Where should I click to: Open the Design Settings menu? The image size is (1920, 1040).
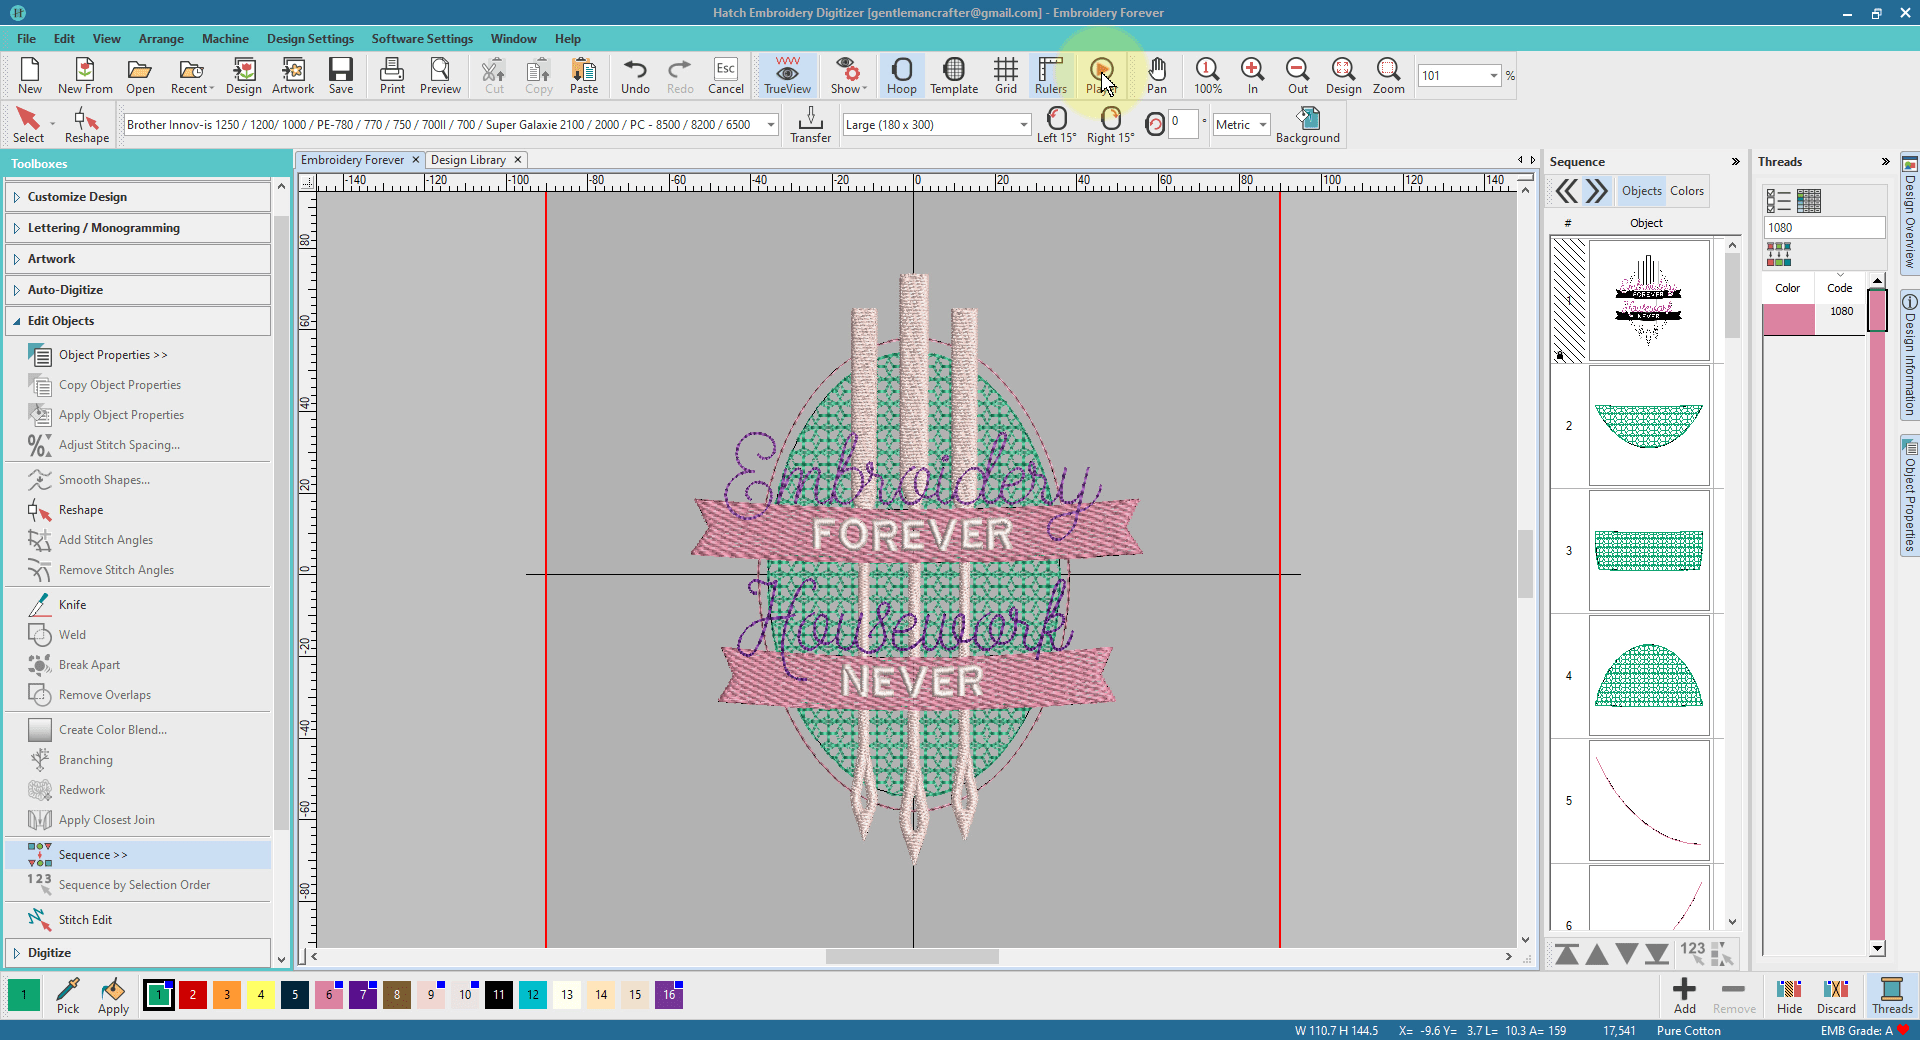[310, 39]
